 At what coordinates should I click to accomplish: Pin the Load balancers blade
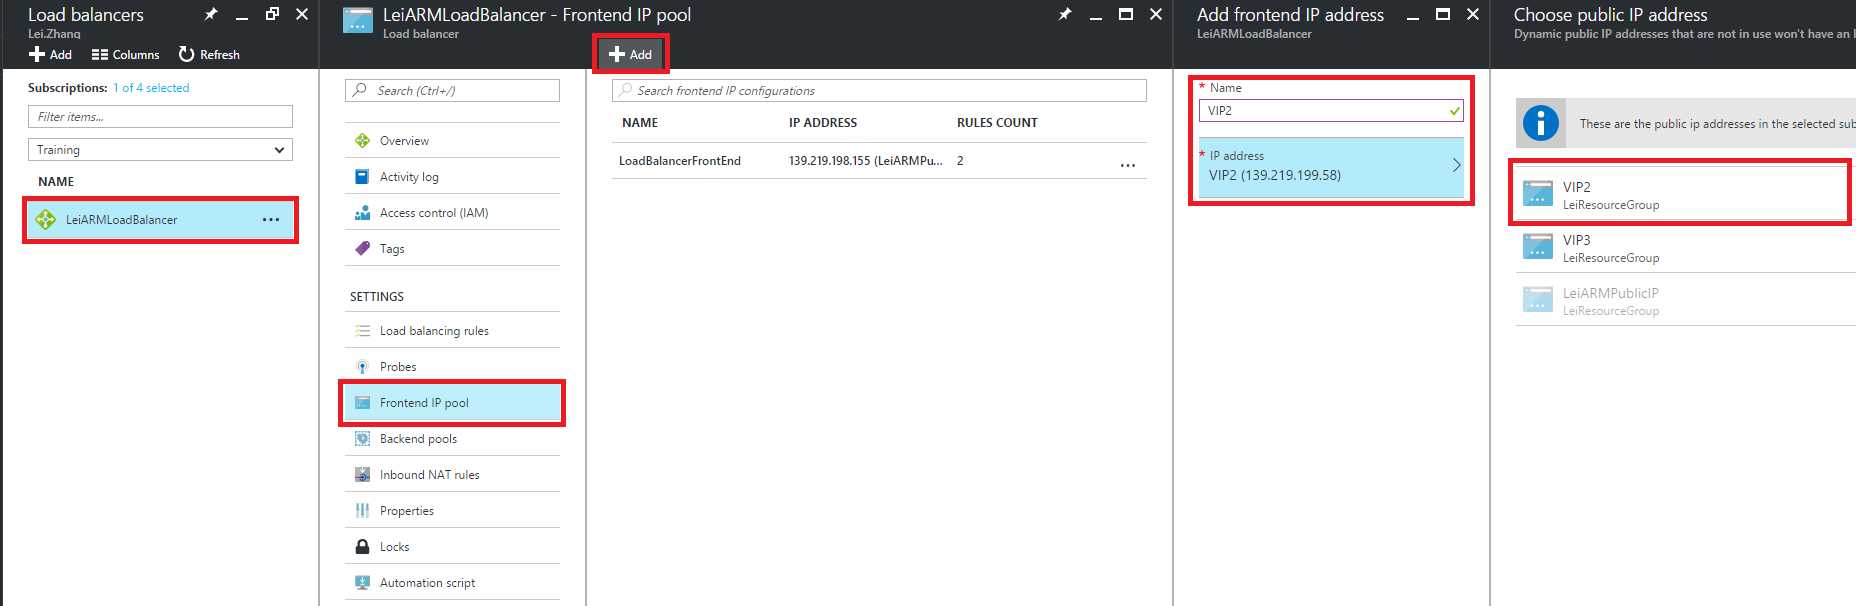[x=211, y=14]
